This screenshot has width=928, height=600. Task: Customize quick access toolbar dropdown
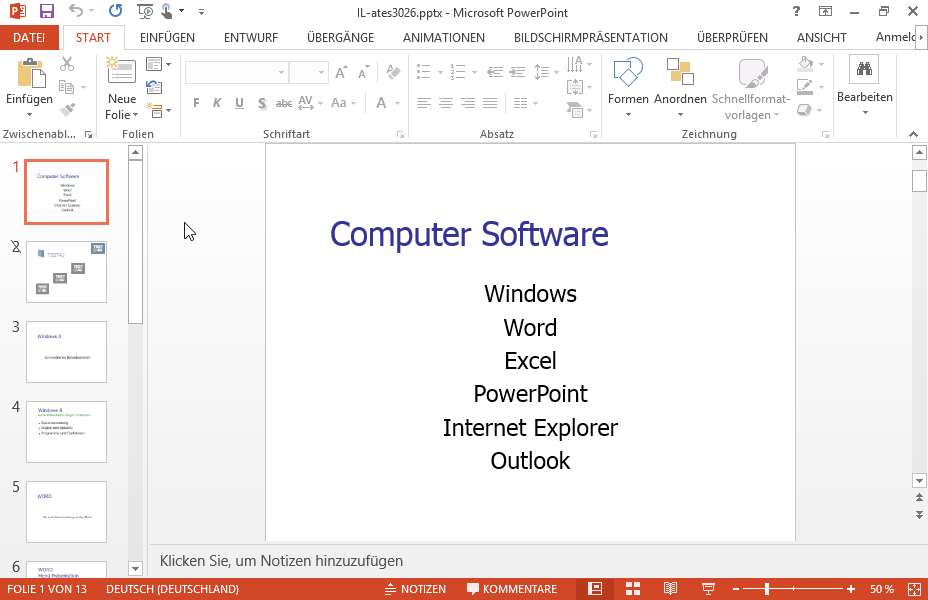[x=201, y=11]
